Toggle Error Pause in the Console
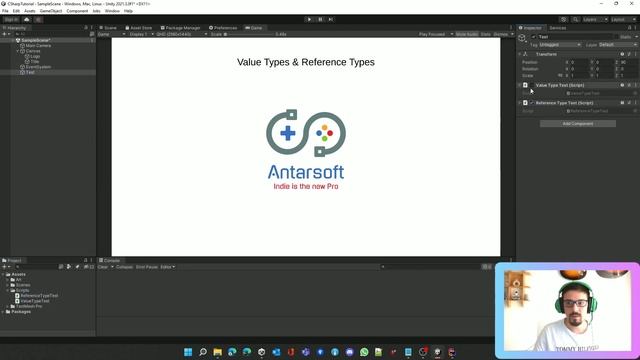 (147, 267)
